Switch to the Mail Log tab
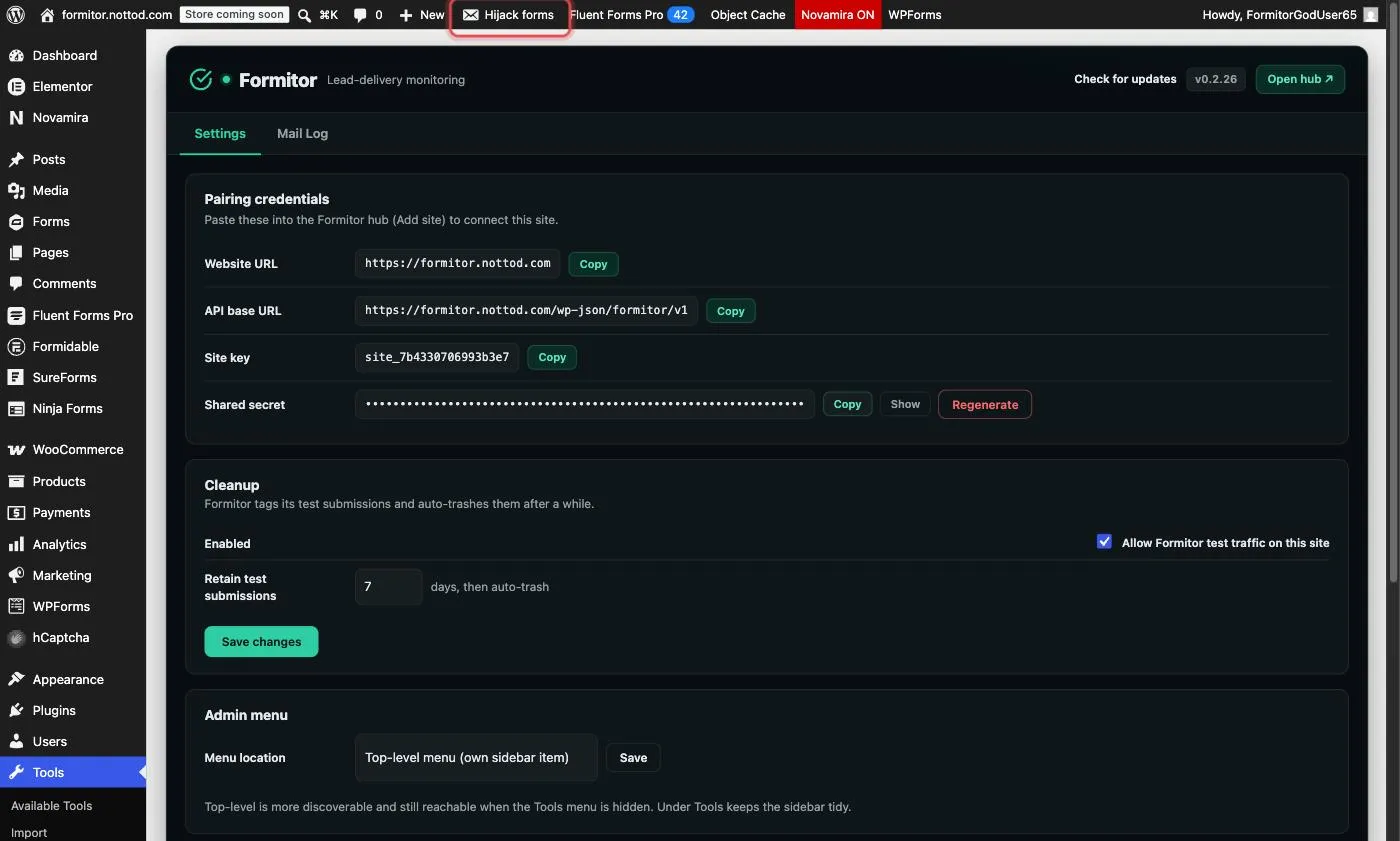The width and height of the screenshot is (1400, 841). [x=302, y=133]
